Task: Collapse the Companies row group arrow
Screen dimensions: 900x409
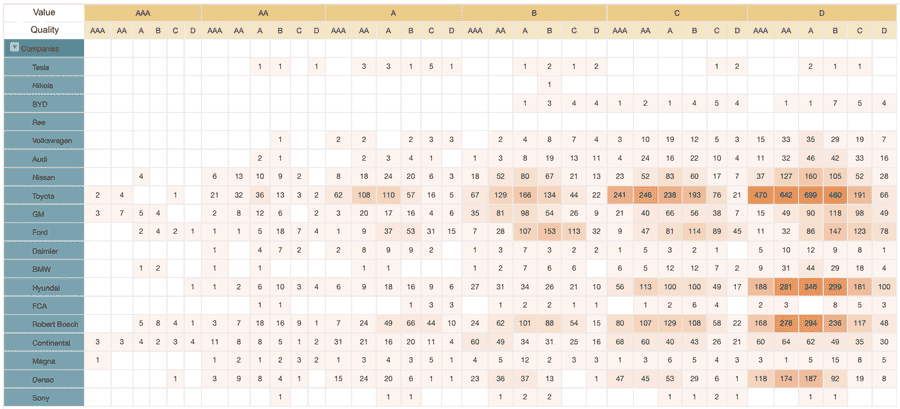Action: [15, 48]
